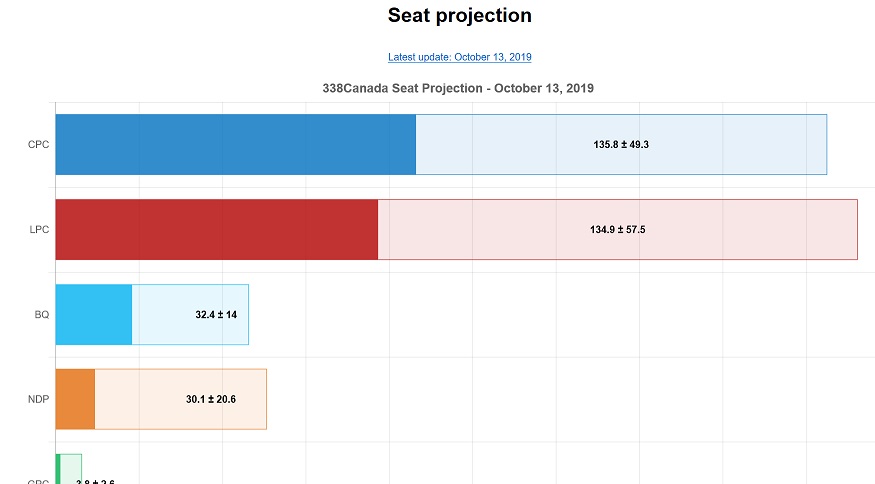Click the 32.4 ± 14 value label
The width and height of the screenshot is (875, 484).
216,315
